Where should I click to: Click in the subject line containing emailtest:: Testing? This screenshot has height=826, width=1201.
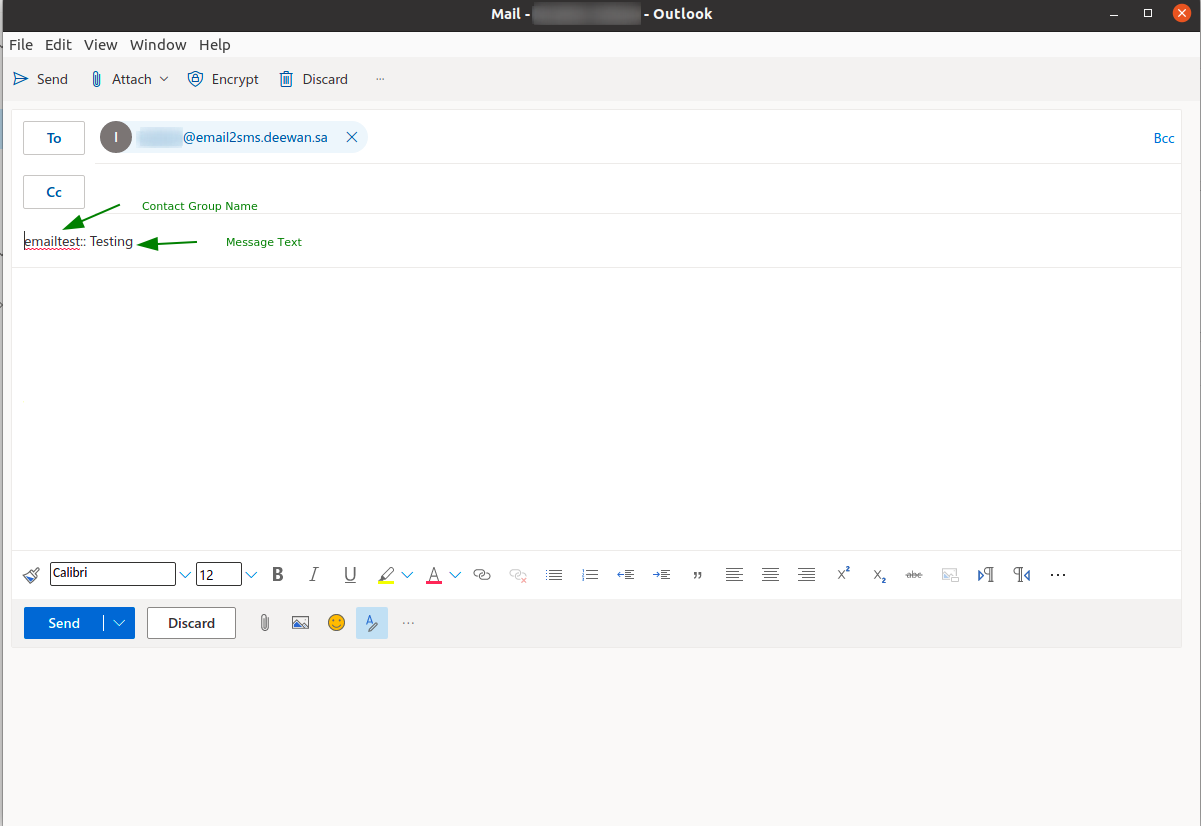click(x=598, y=242)
